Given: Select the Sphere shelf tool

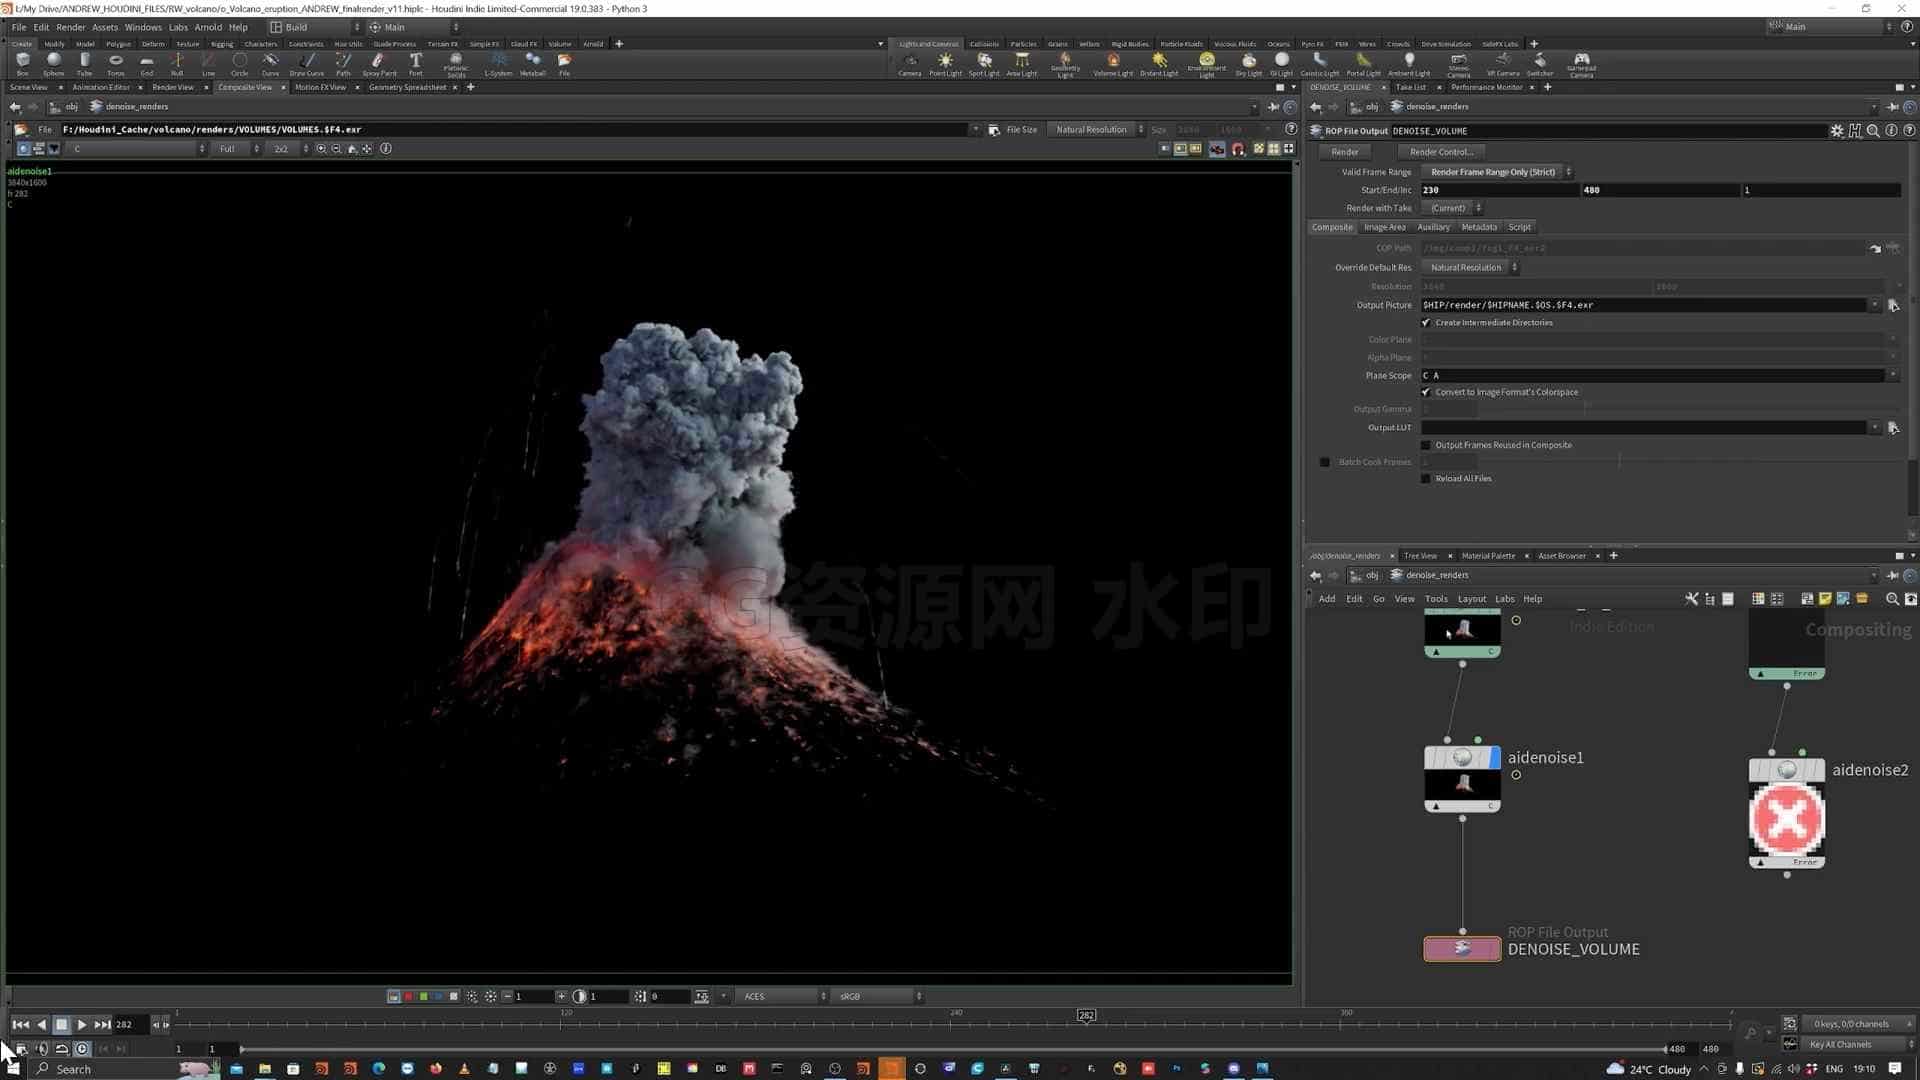Looking at the screenshot, I should 54,64.
